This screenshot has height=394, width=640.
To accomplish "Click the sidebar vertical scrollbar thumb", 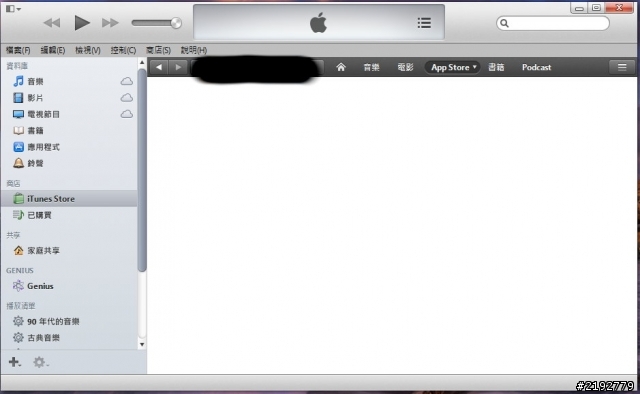I will tap(142, 170).
